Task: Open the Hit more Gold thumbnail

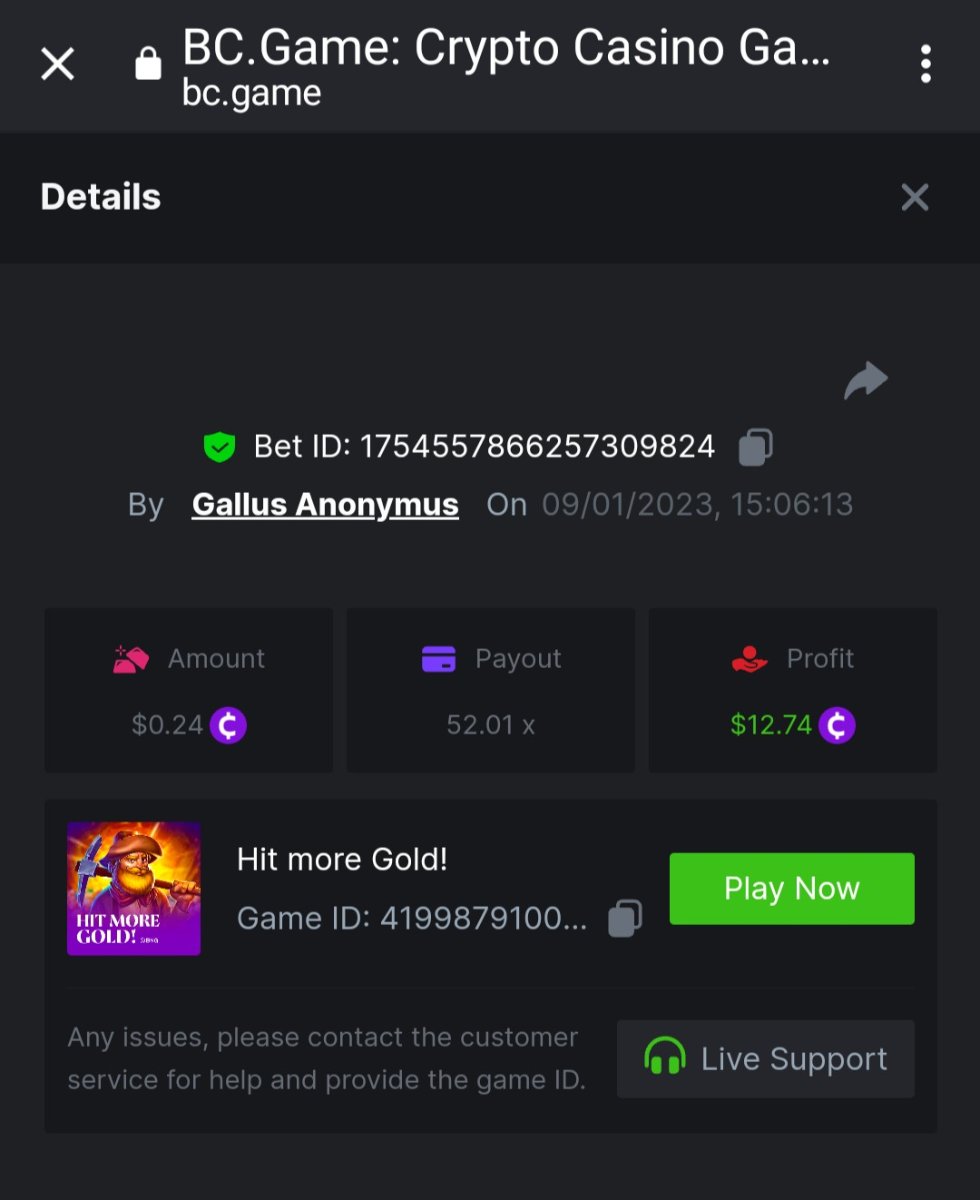Action: [x=134, y=888]
